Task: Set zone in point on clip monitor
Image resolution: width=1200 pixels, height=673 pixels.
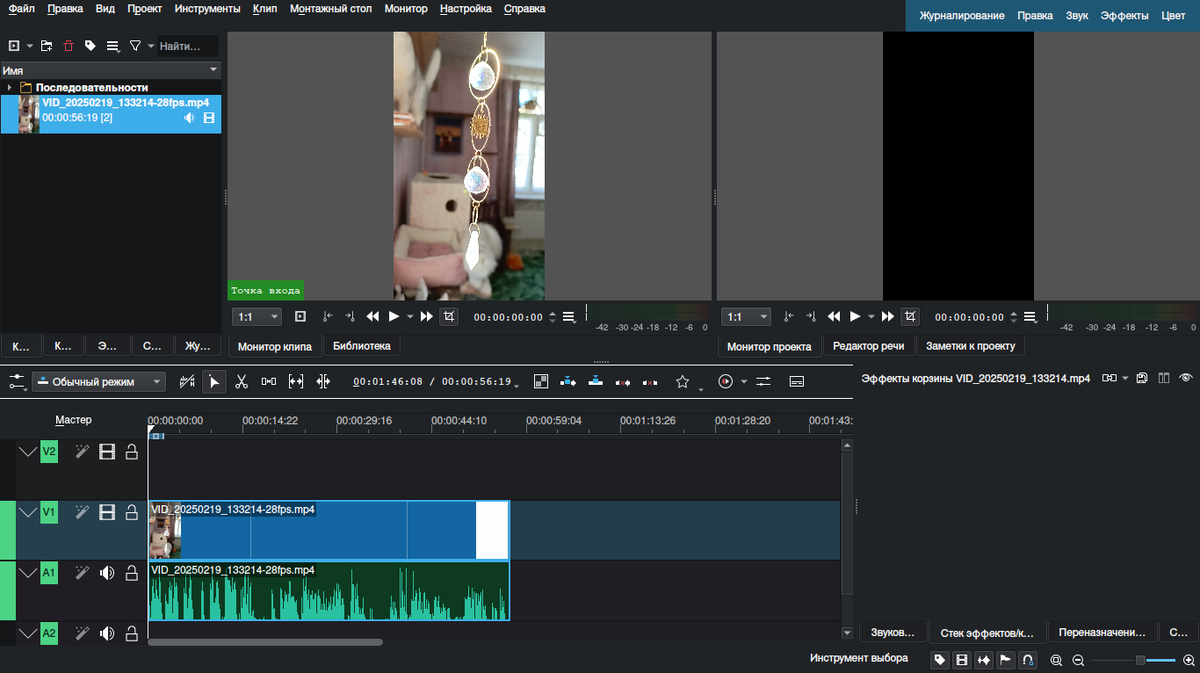Action: click(x=328, y=316)
